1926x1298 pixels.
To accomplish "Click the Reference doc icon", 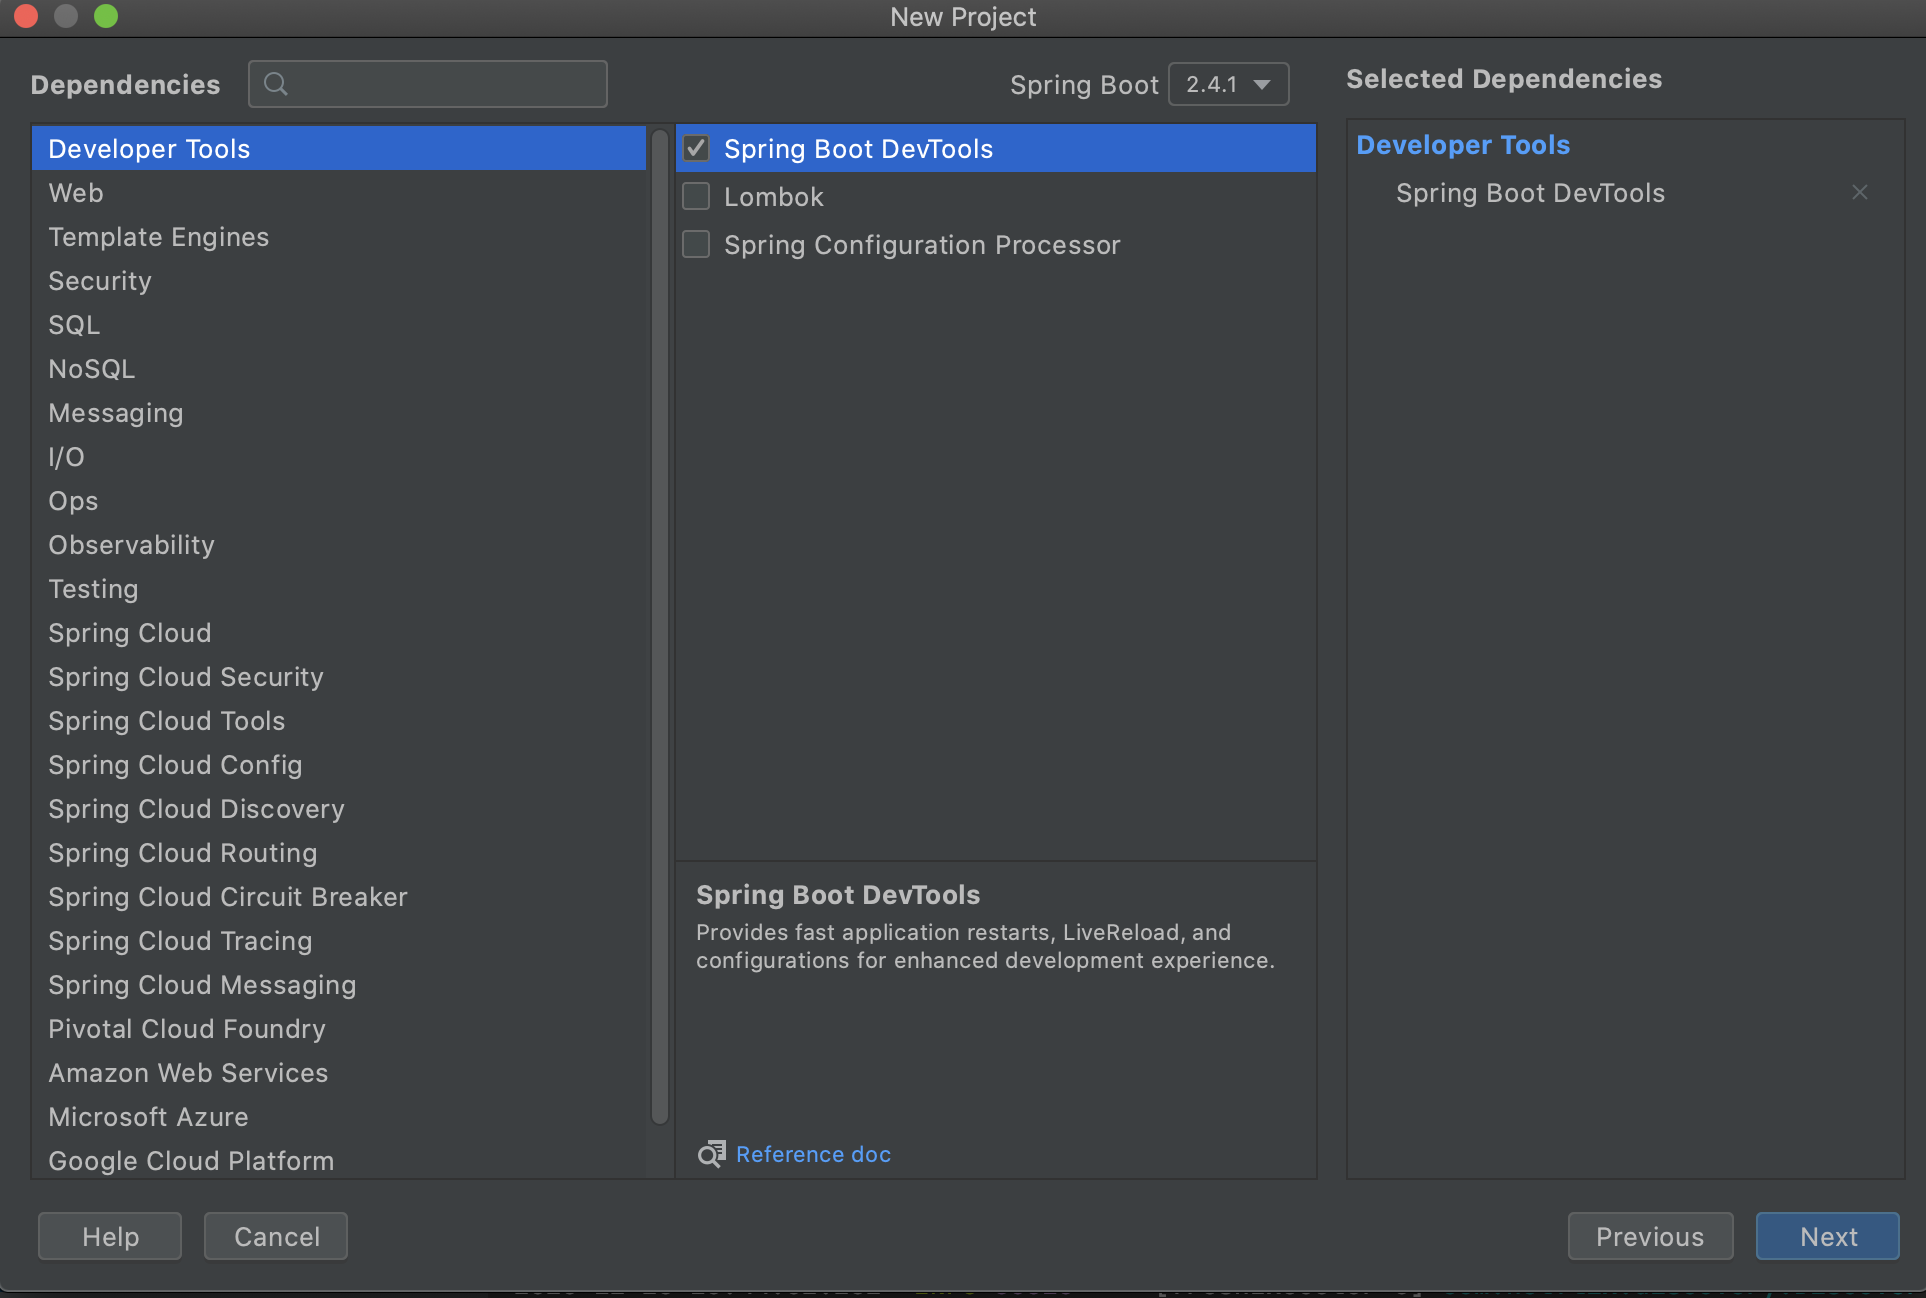I will coord(711,1154).
